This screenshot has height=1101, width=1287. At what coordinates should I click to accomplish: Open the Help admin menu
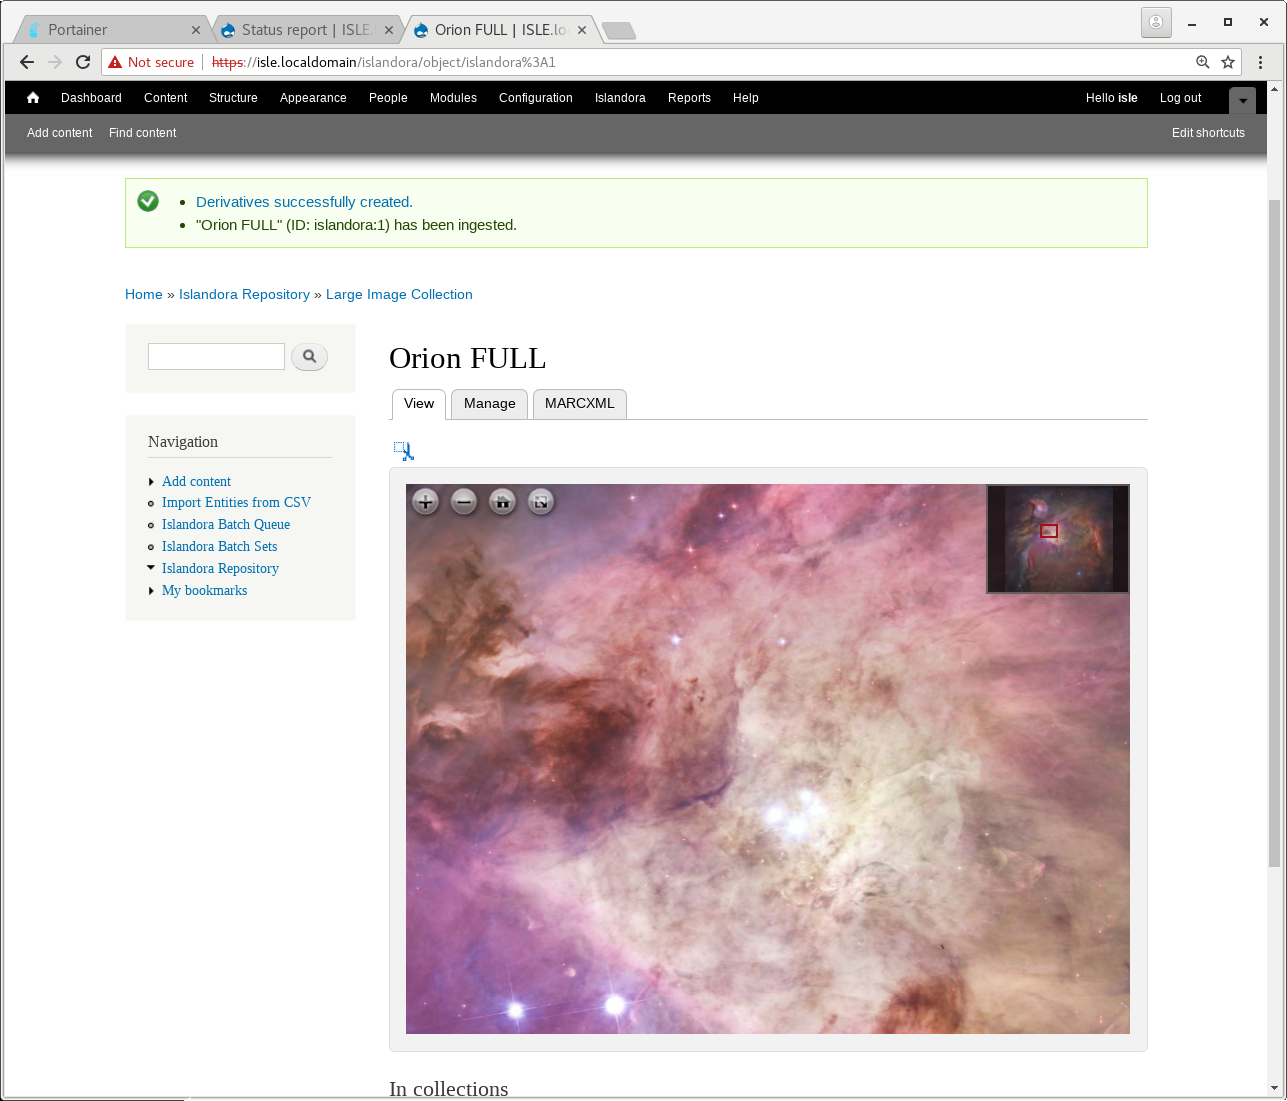746,98
